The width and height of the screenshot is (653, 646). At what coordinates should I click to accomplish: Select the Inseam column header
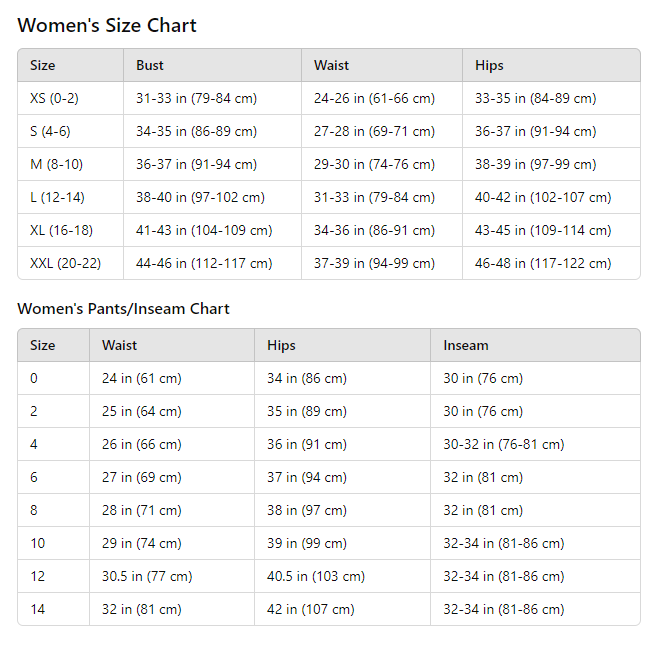(466, 346)
